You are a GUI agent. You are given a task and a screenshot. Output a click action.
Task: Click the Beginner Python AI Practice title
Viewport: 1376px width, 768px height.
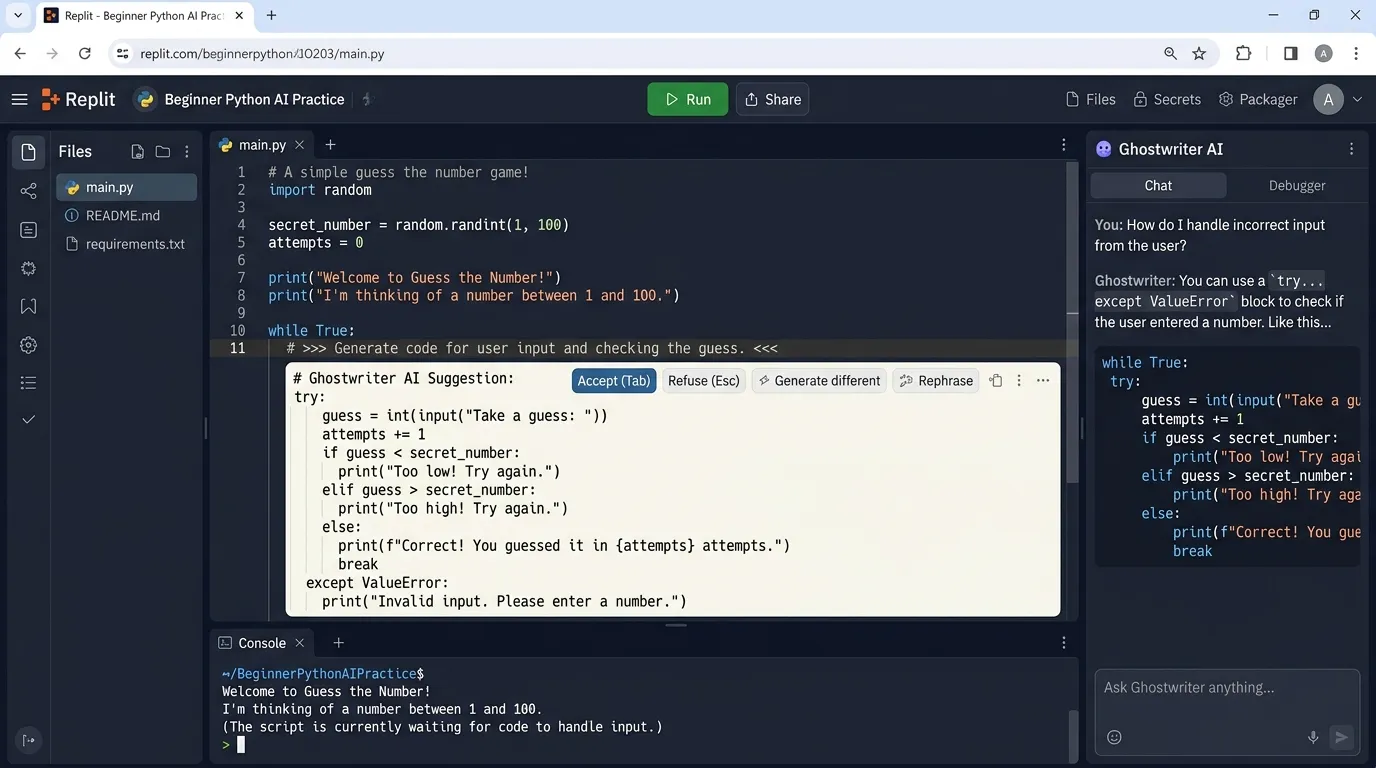coord(254,99)
